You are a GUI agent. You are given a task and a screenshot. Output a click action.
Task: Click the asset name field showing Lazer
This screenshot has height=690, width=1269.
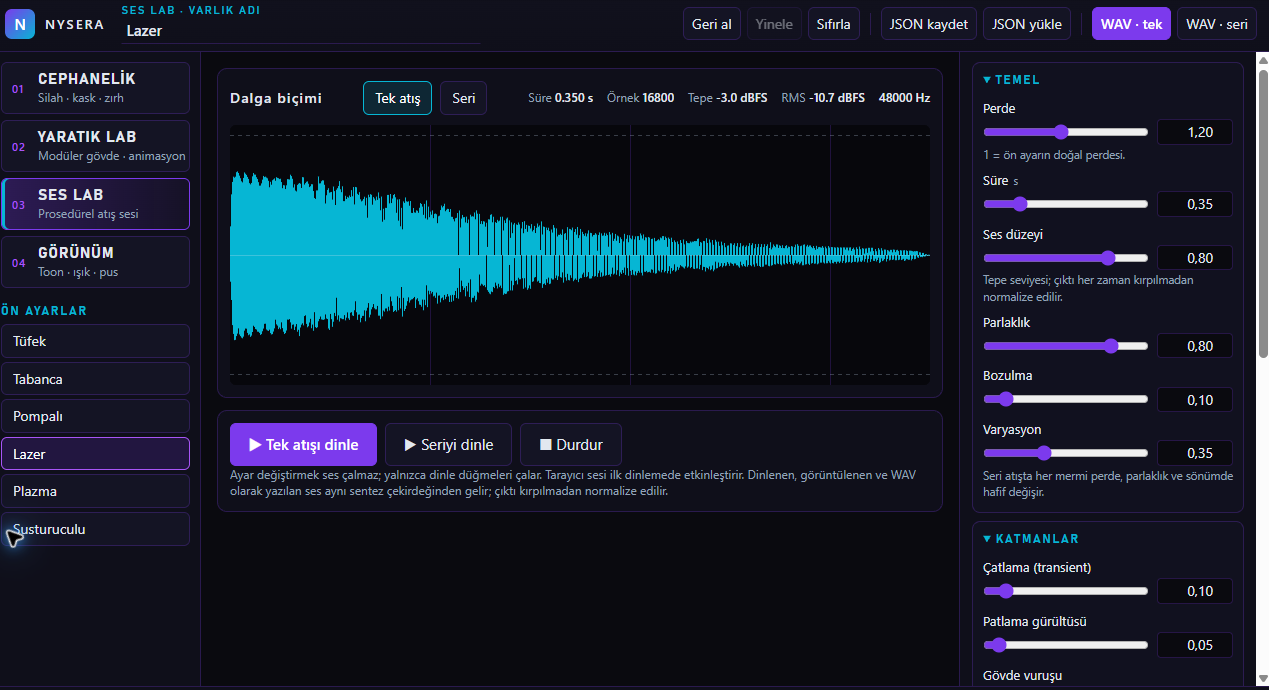point(300,31)
